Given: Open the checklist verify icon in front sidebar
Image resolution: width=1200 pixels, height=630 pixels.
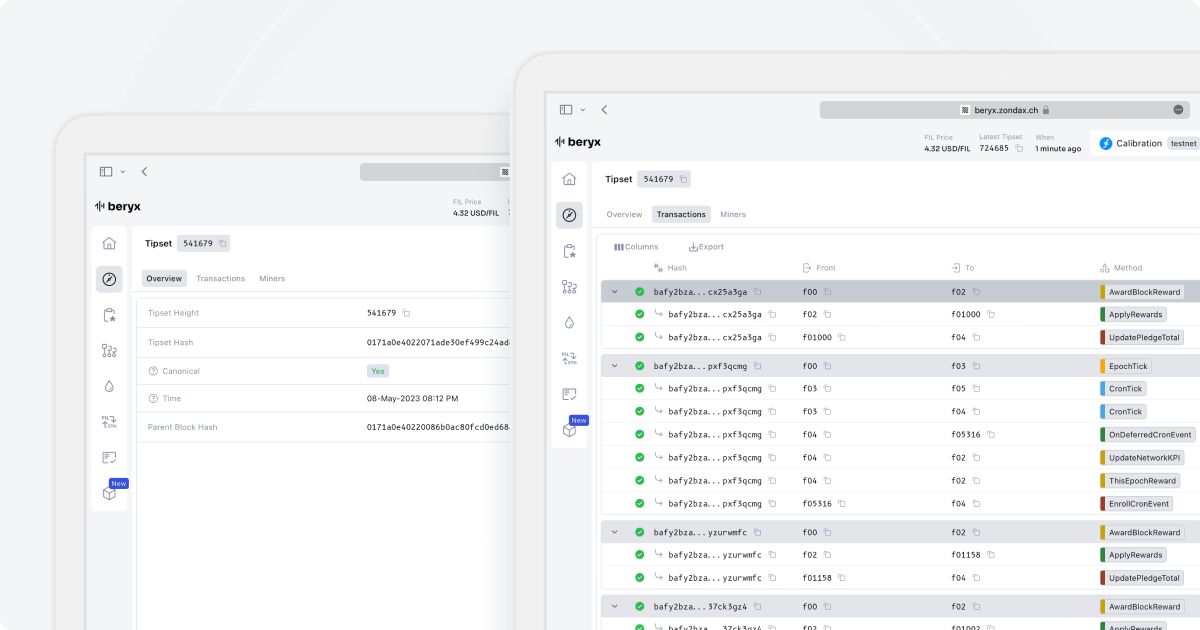Looking at the screenshot, I should point(569,394).
